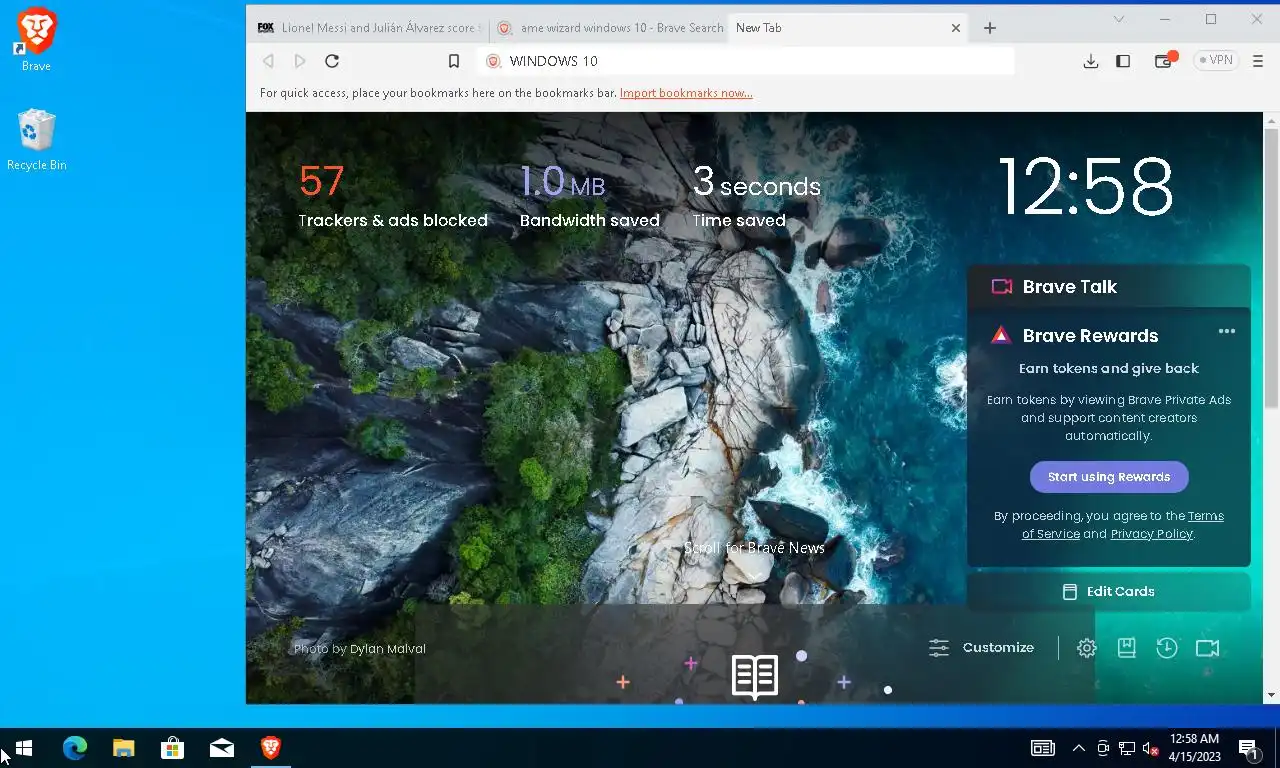Open the touch keyboard tray icon

pyautogui.click(x=1043, y=748)
